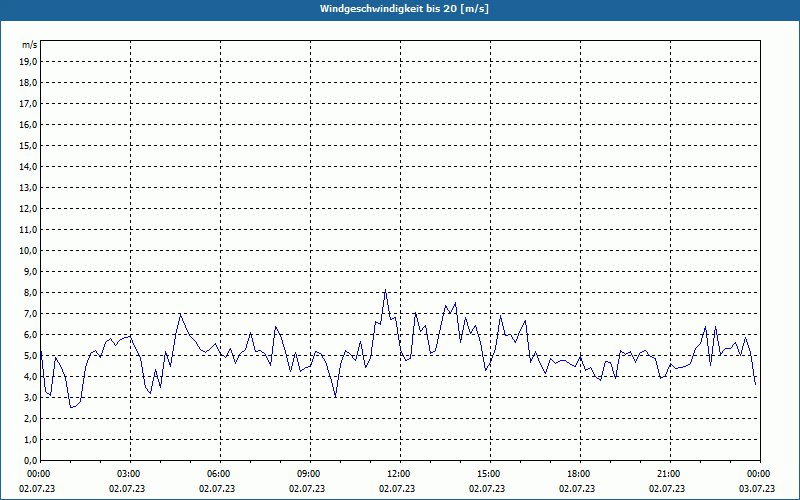This screenshot has width=800, height=500.
Task: Select the '03:00' time label
Action: click(130, 474)
